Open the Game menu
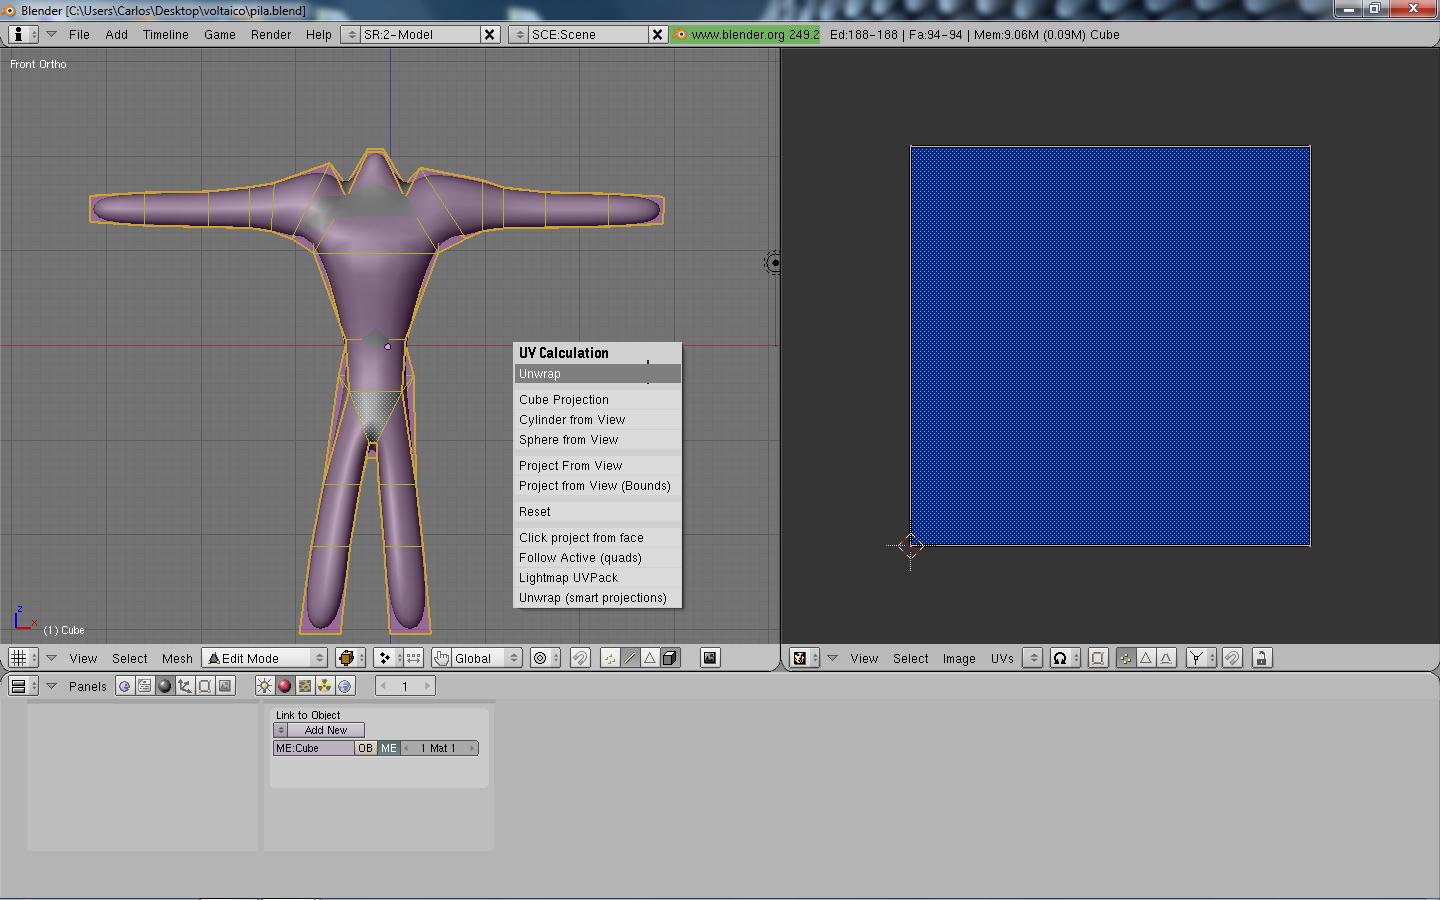Viewport: 1440px width, 900px height. [220, 34]
